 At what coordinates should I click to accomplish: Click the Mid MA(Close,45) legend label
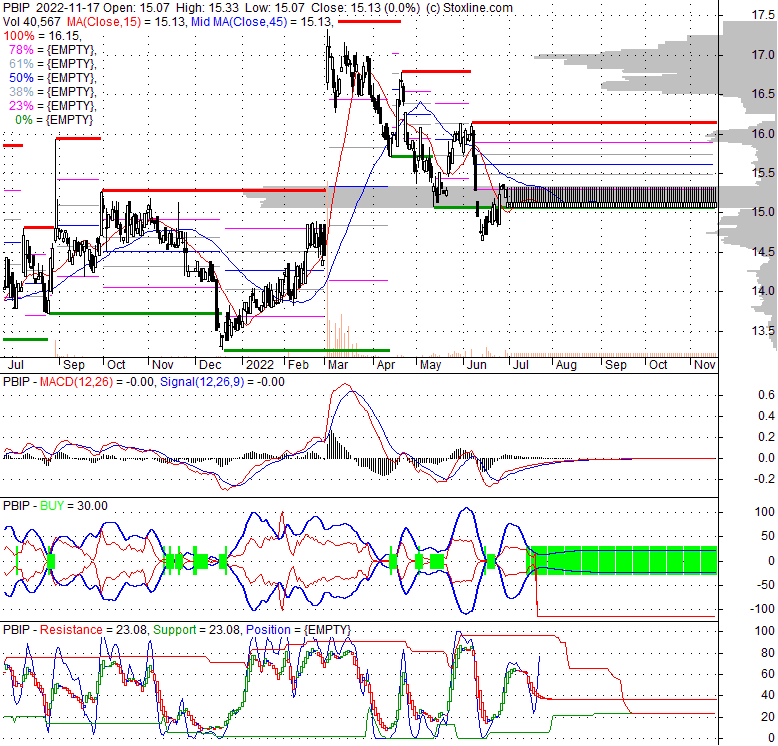coord(239,22)
